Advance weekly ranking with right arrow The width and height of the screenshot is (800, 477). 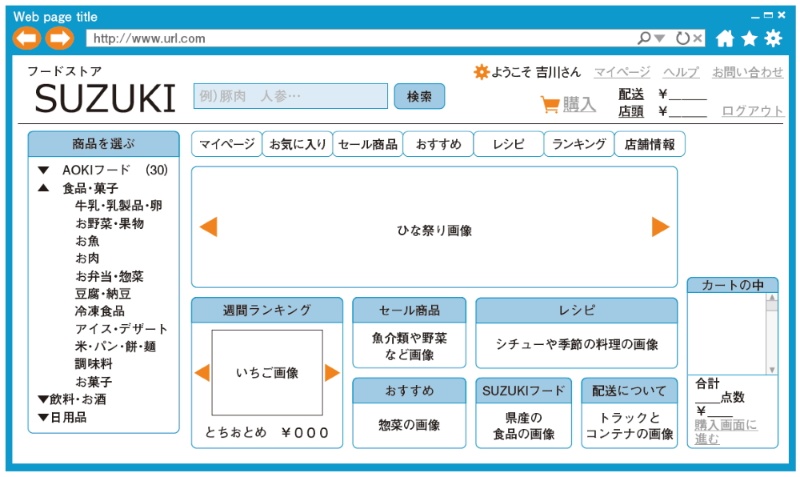pyautogui.click(x=332, y=373)
